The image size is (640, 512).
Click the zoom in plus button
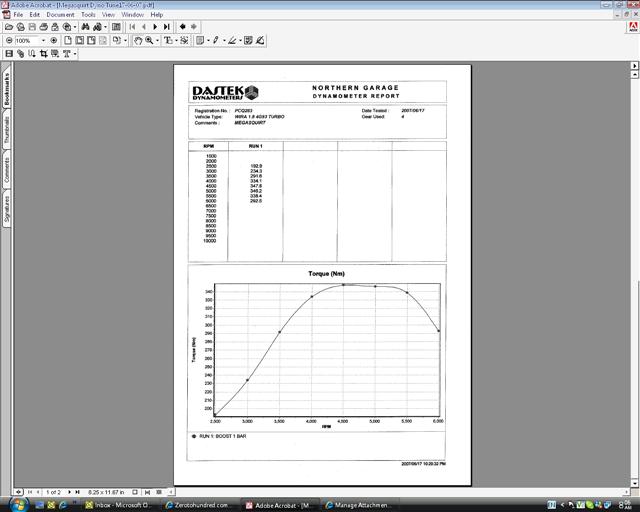point(54,41)
